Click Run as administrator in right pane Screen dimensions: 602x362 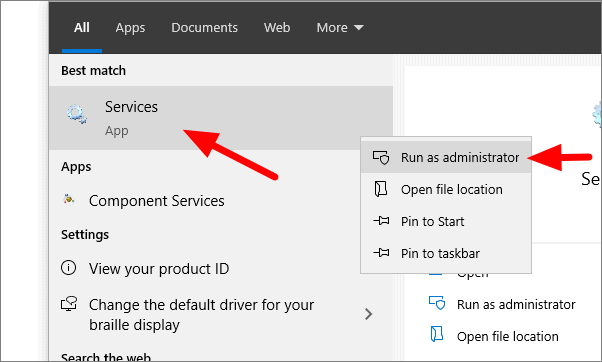(x=516, y=304)
